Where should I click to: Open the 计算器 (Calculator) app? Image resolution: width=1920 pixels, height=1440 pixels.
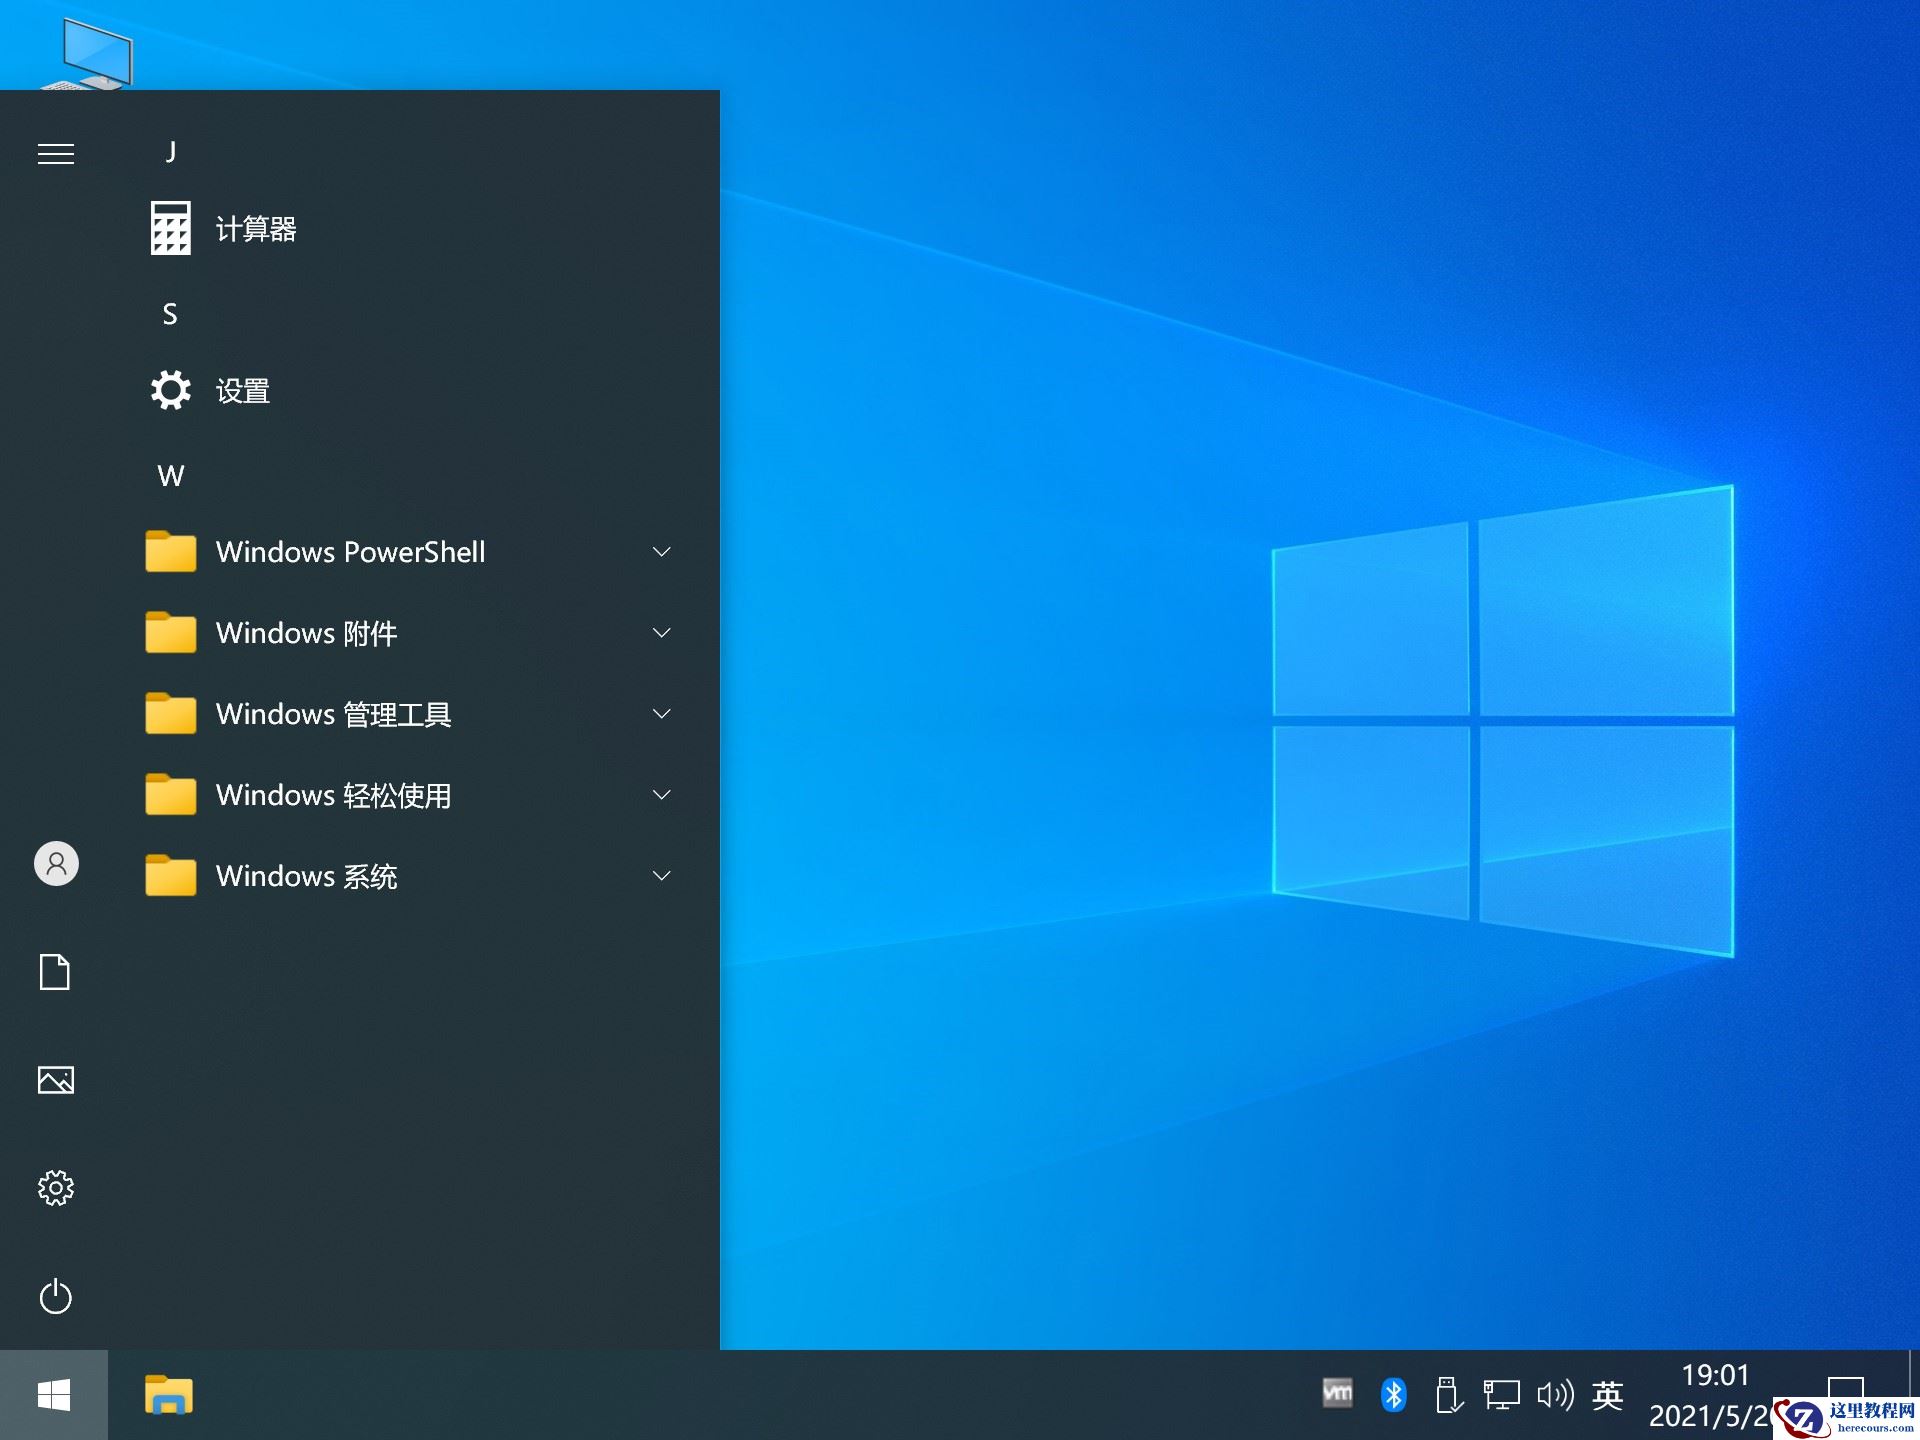tap(255, 228)
